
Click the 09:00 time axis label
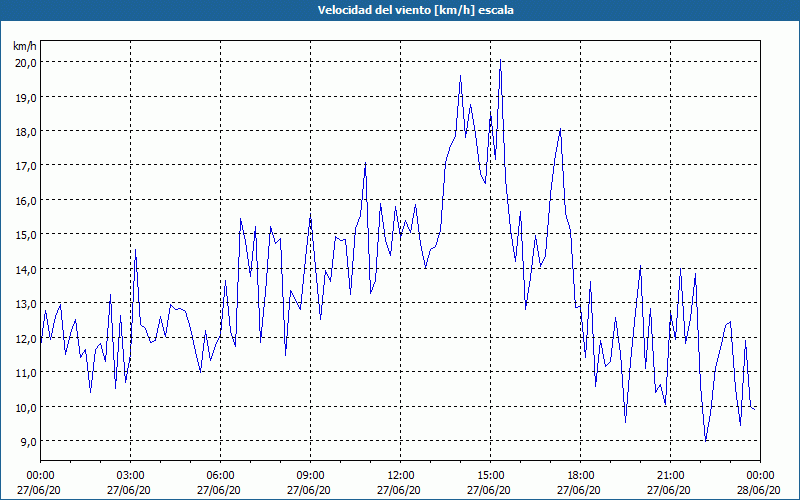click(310, 476)
